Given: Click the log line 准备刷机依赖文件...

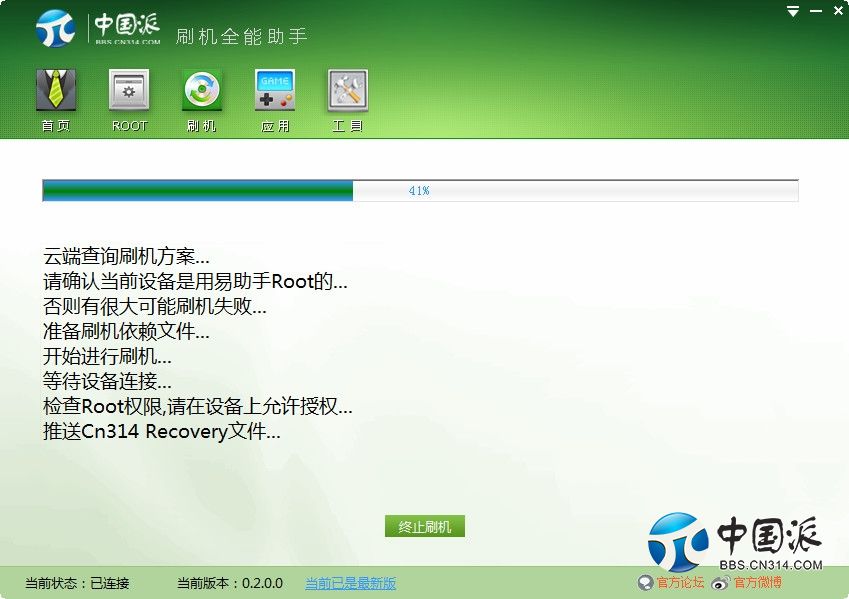Looking at the screenshot, I should [126, 331].
